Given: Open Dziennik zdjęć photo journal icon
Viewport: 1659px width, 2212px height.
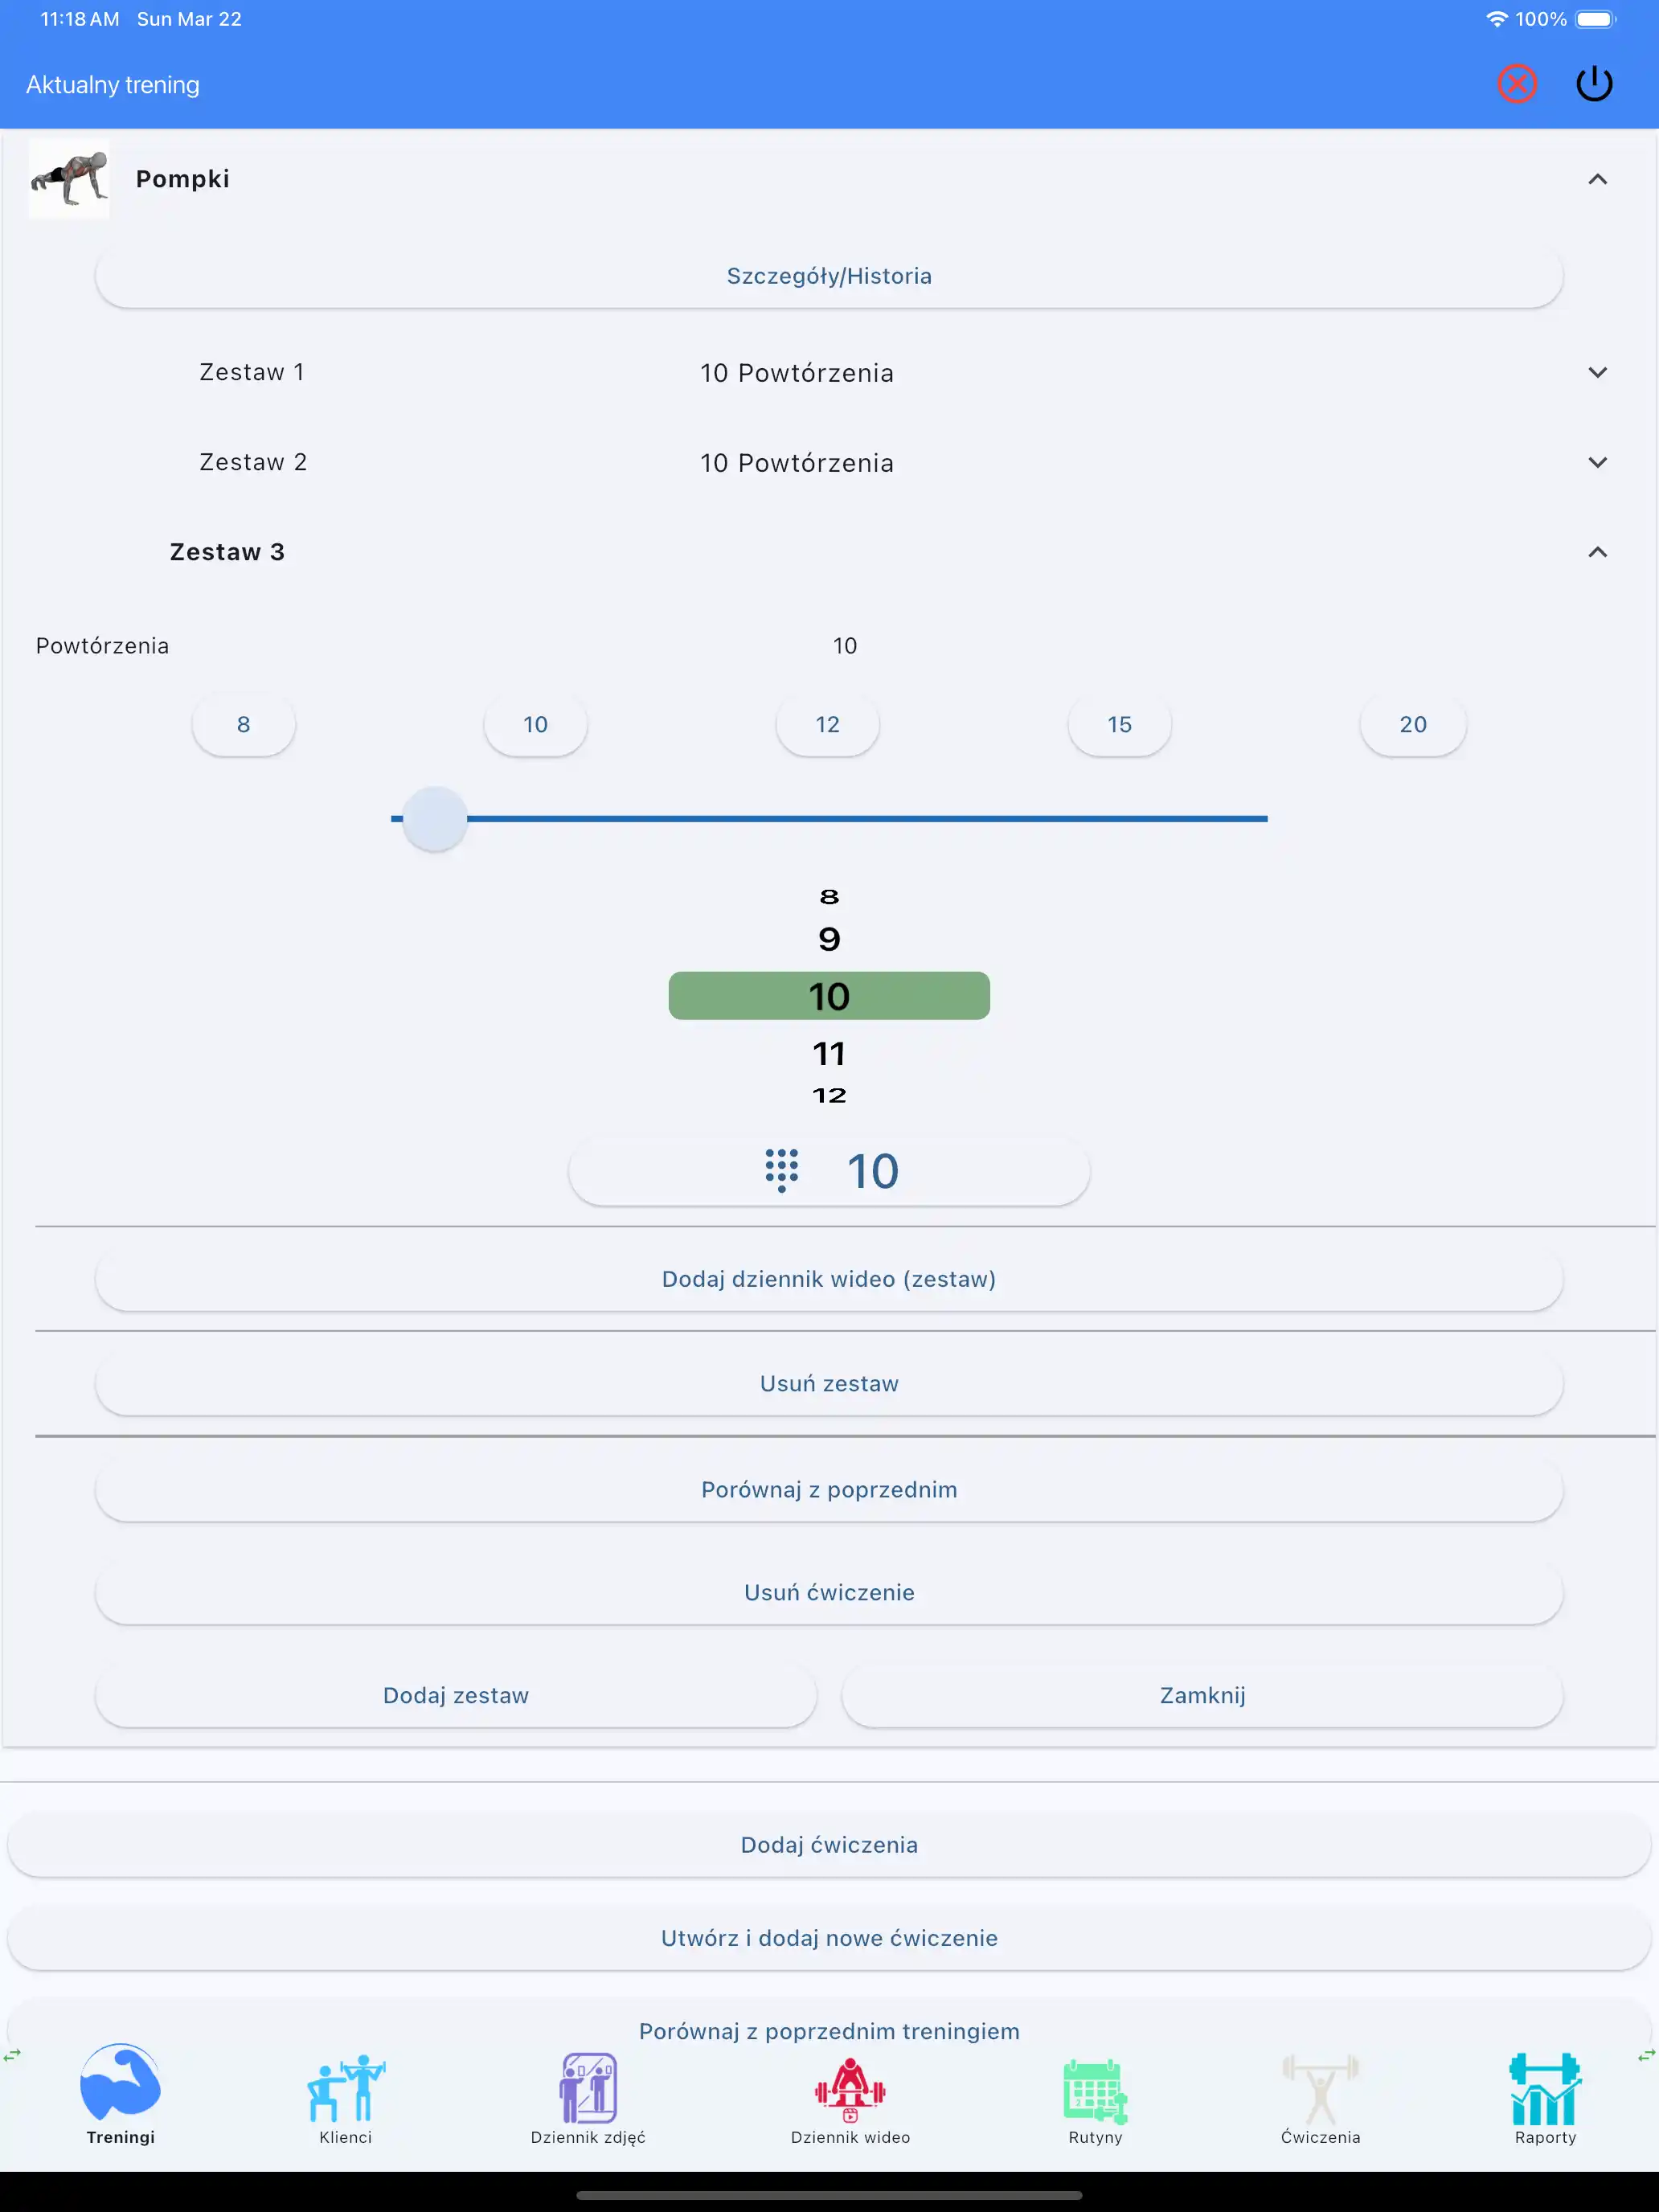Looking at the screenshot, I should click(588, 2089).
